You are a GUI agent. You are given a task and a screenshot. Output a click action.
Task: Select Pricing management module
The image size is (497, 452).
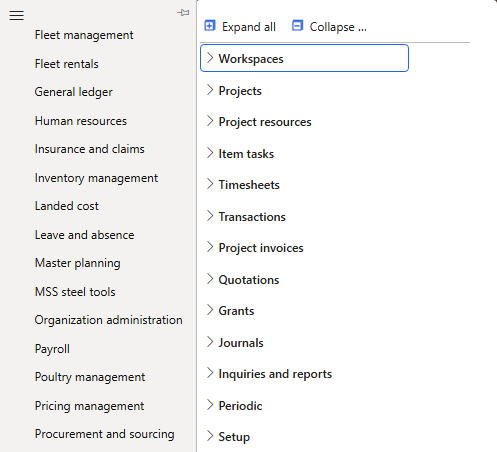pyautogui.click(x=89, y=406)
